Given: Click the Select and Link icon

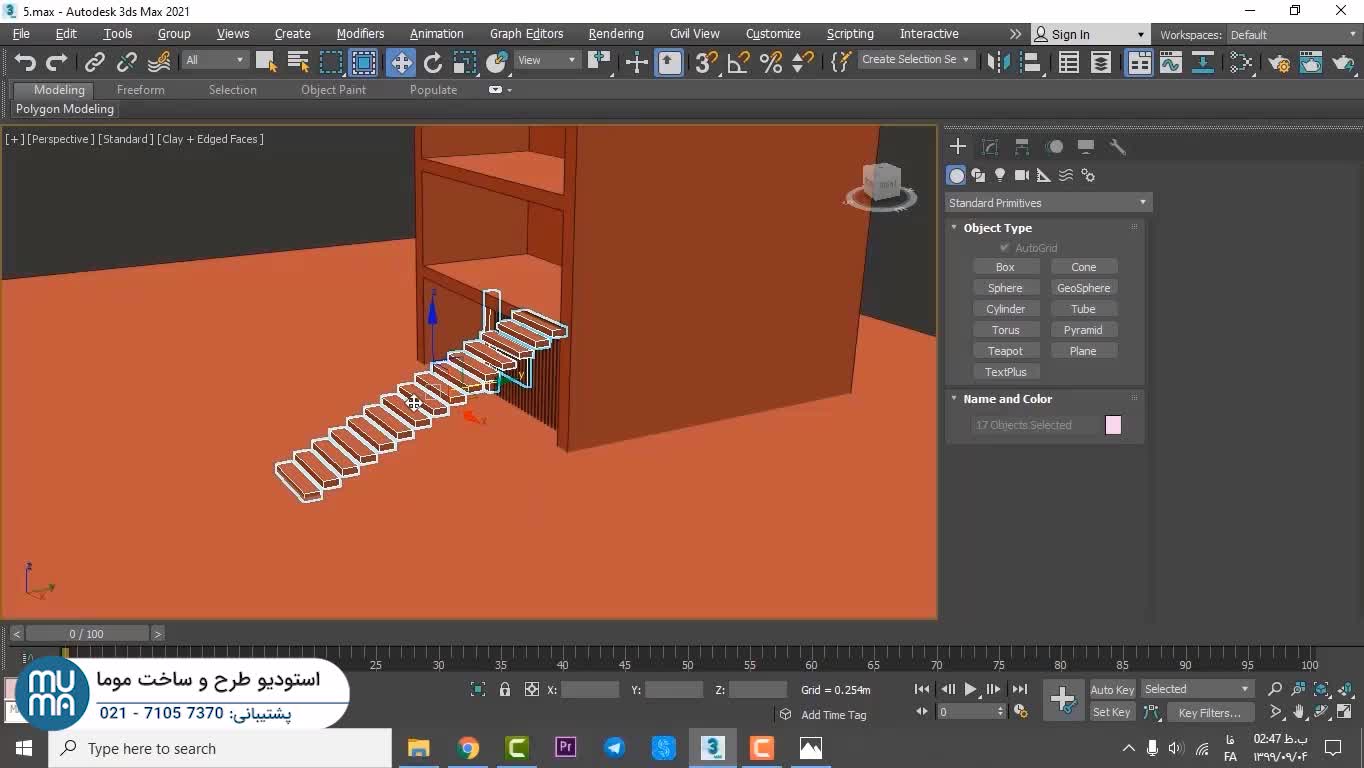Looking at the screenshot, I should (x=94, y=63).
